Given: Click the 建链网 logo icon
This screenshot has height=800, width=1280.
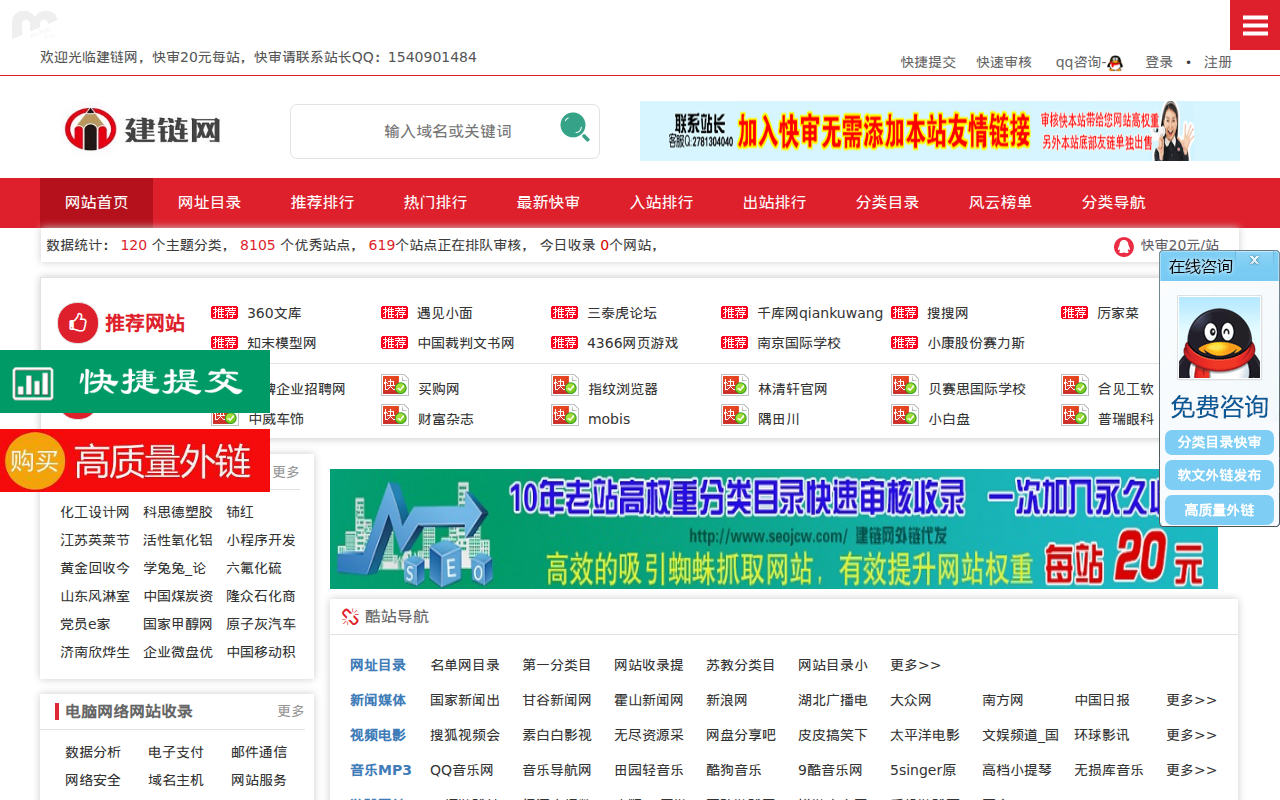Looking at the screenshot, I should (91, 129).
